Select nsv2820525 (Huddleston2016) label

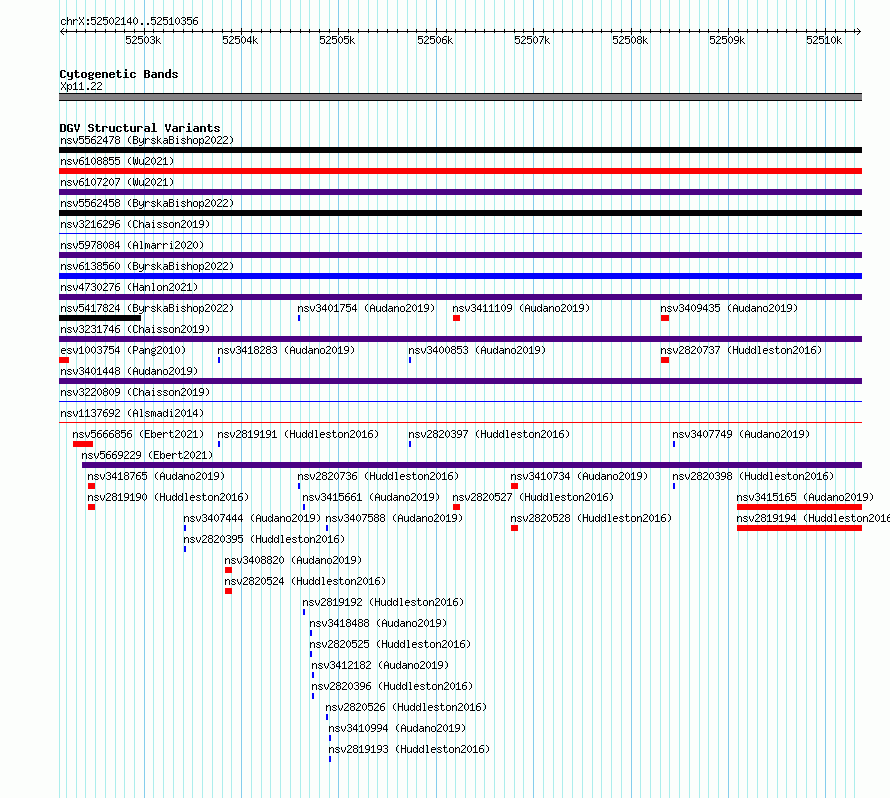click(390, 644)
